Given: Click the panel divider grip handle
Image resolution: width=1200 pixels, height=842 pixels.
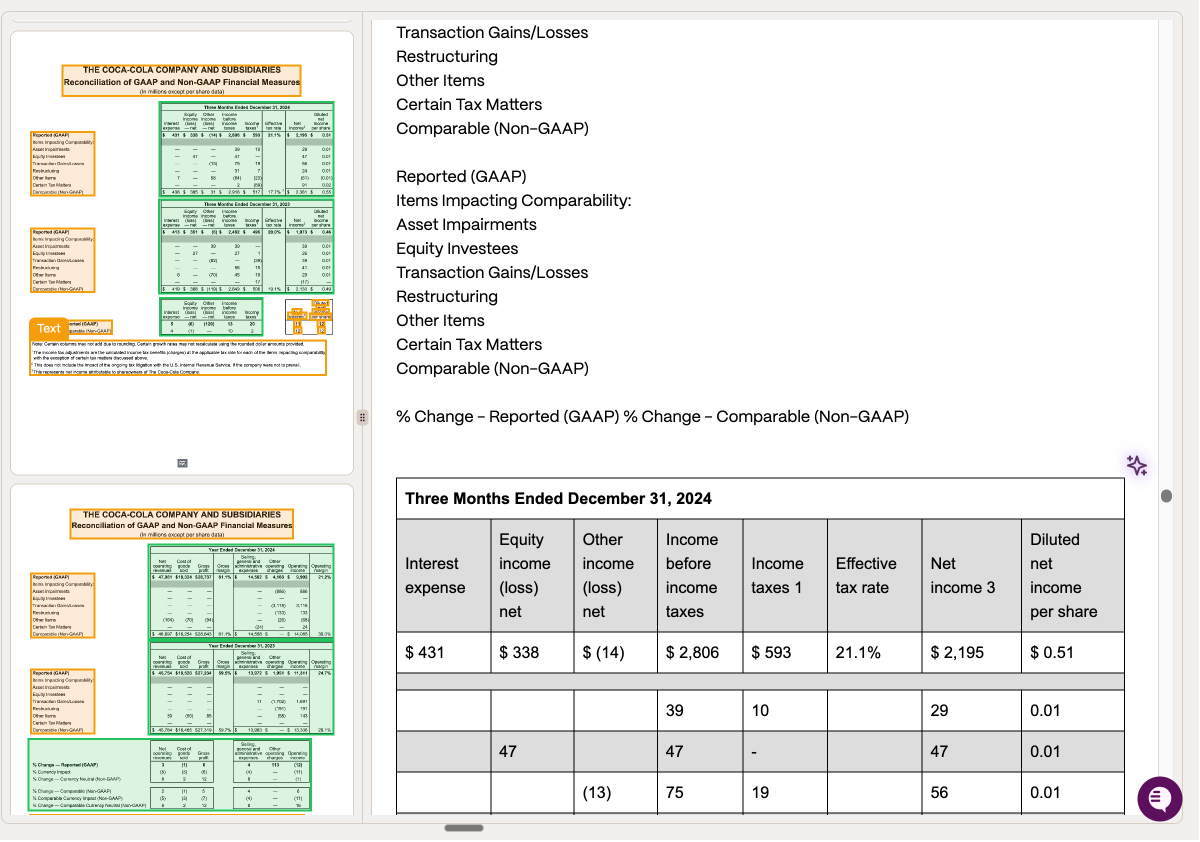Looking at the screenshot, I should click(363, 417).
